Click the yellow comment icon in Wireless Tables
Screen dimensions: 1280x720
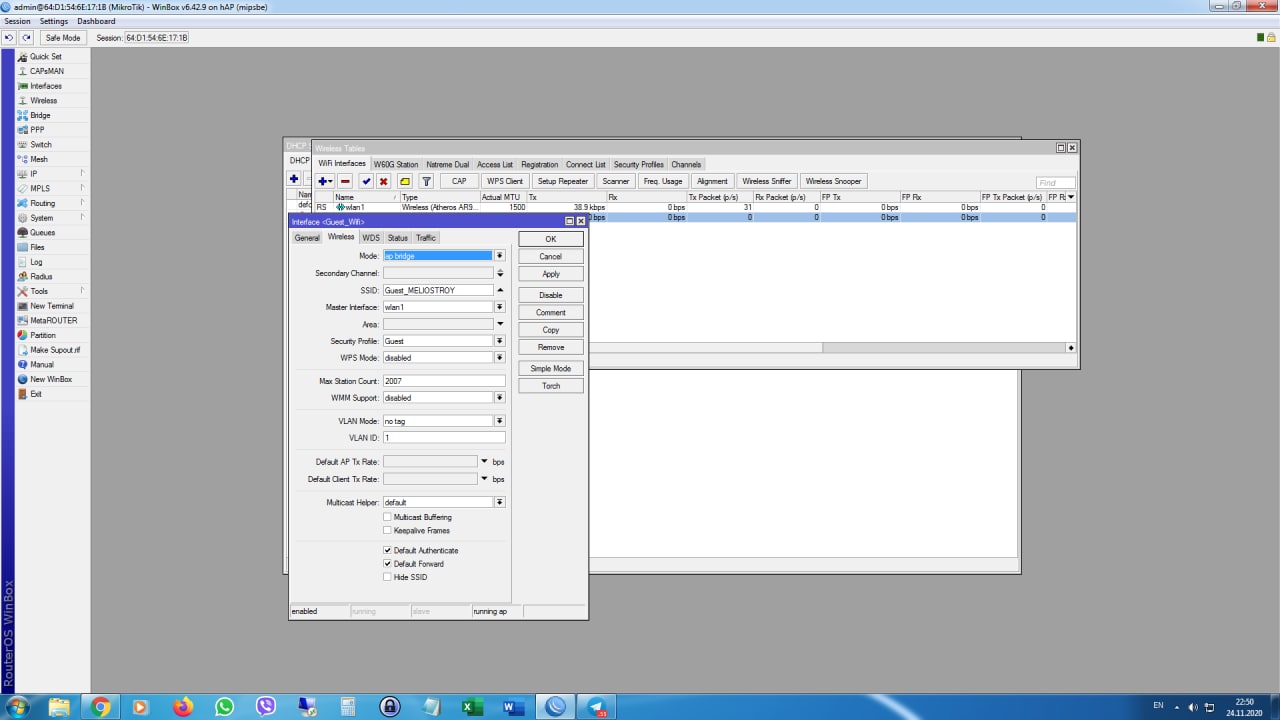click(404, 181)
